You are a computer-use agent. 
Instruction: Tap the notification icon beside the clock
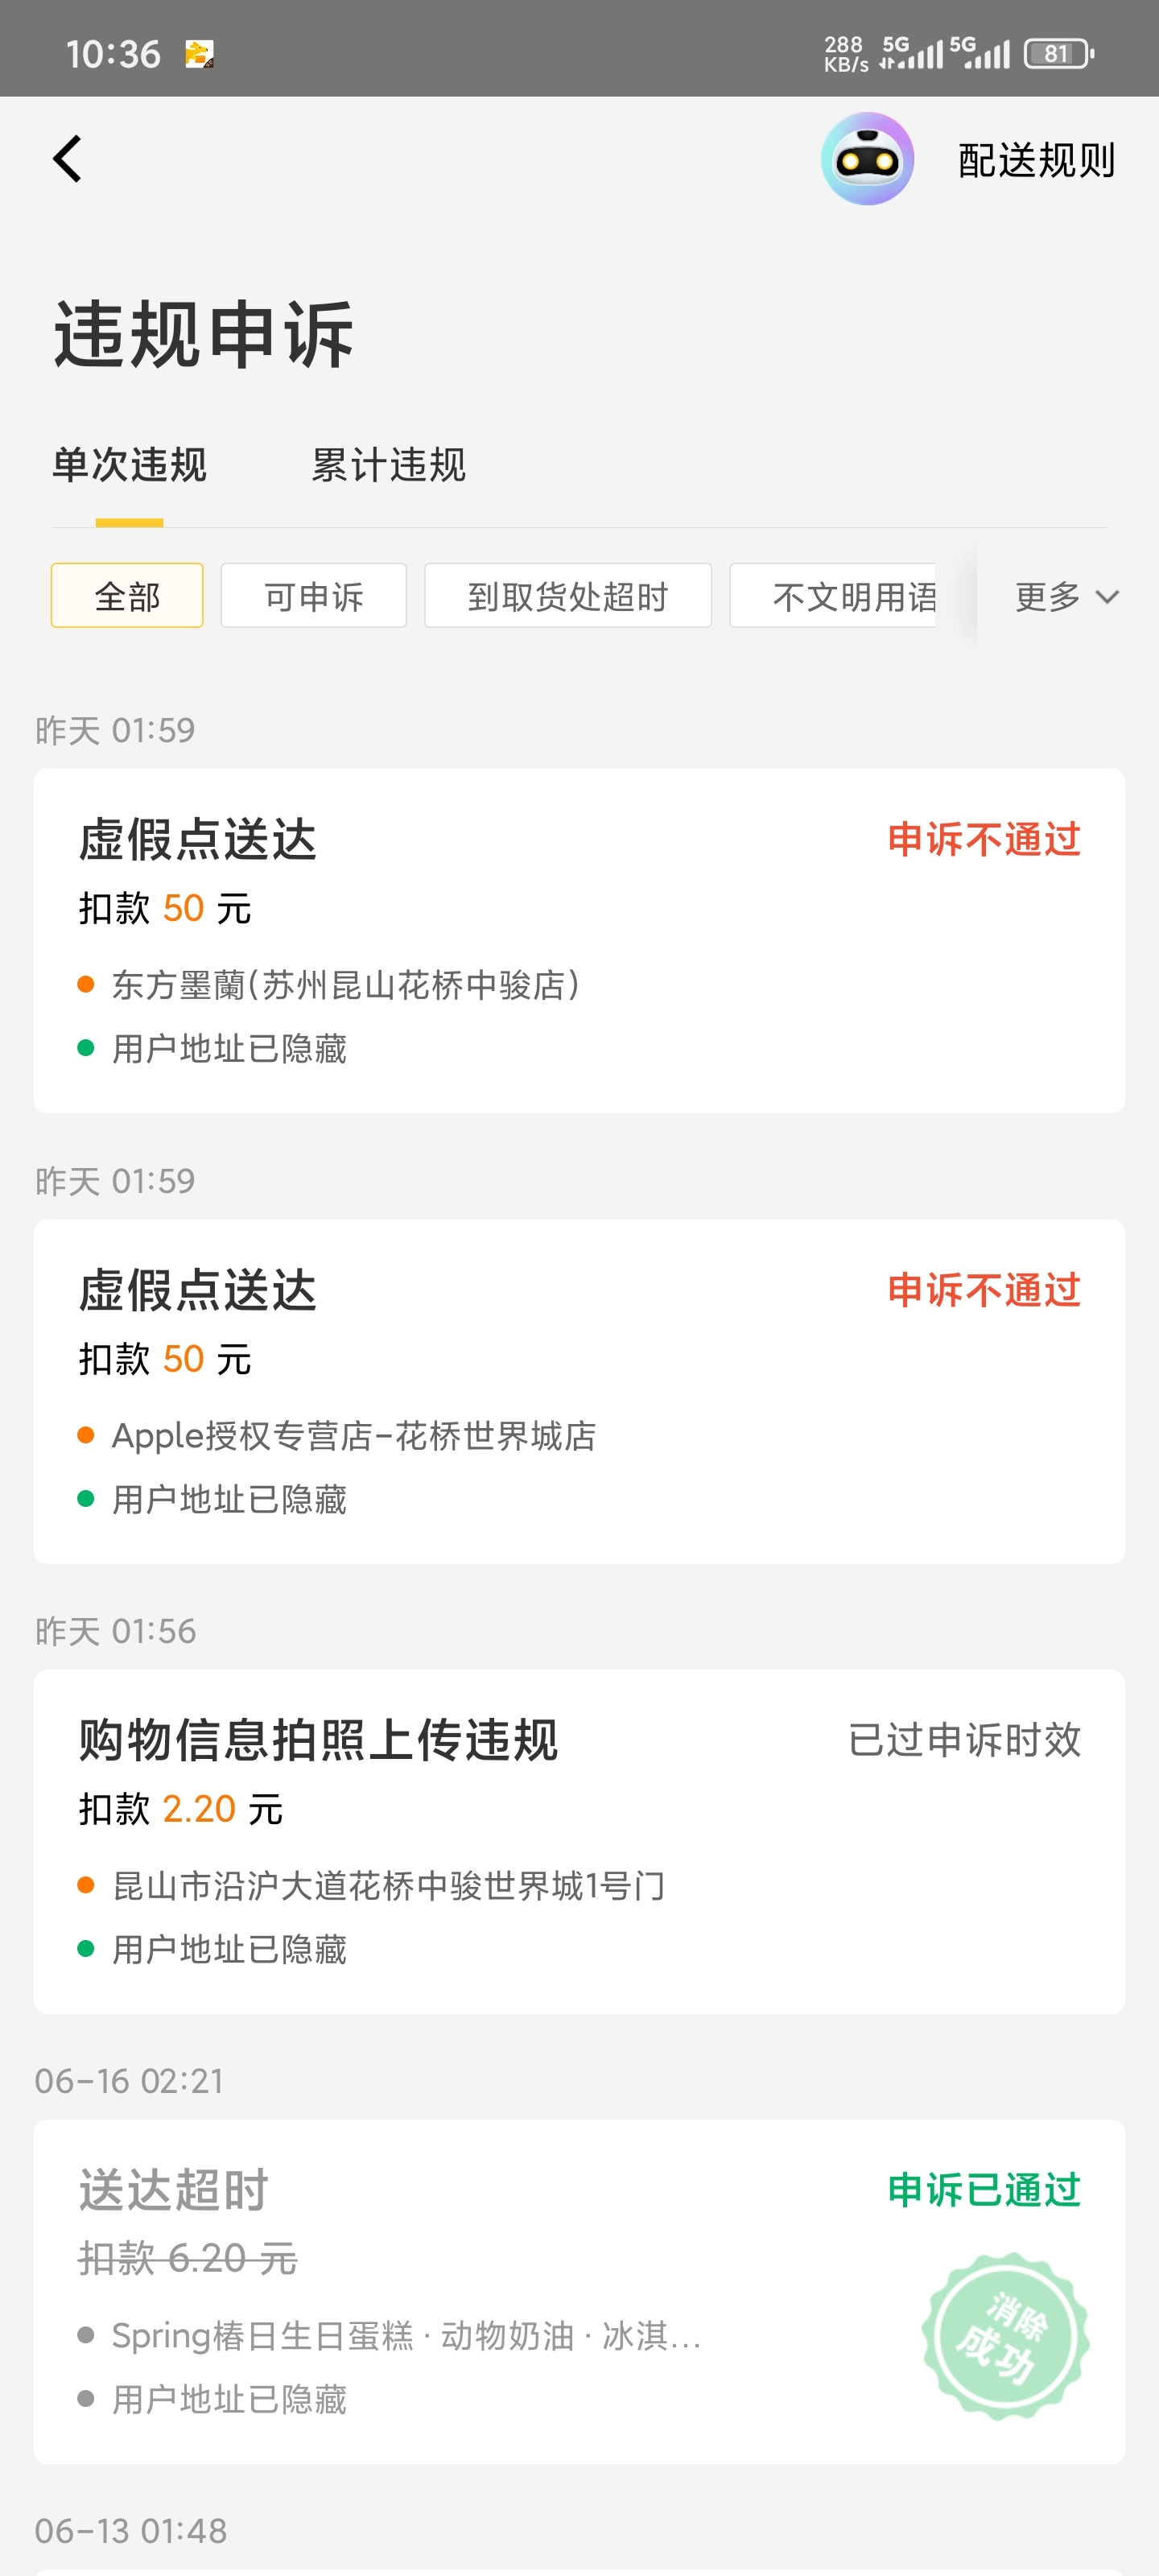tap(199, 53)
